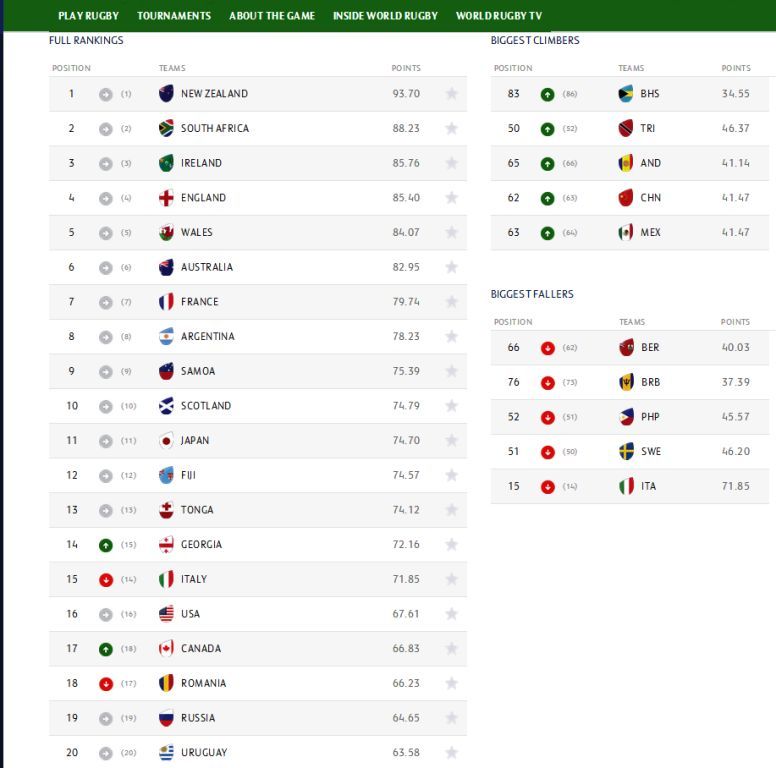
Task: Click the Japan flag icon
Action: (166, 440)
